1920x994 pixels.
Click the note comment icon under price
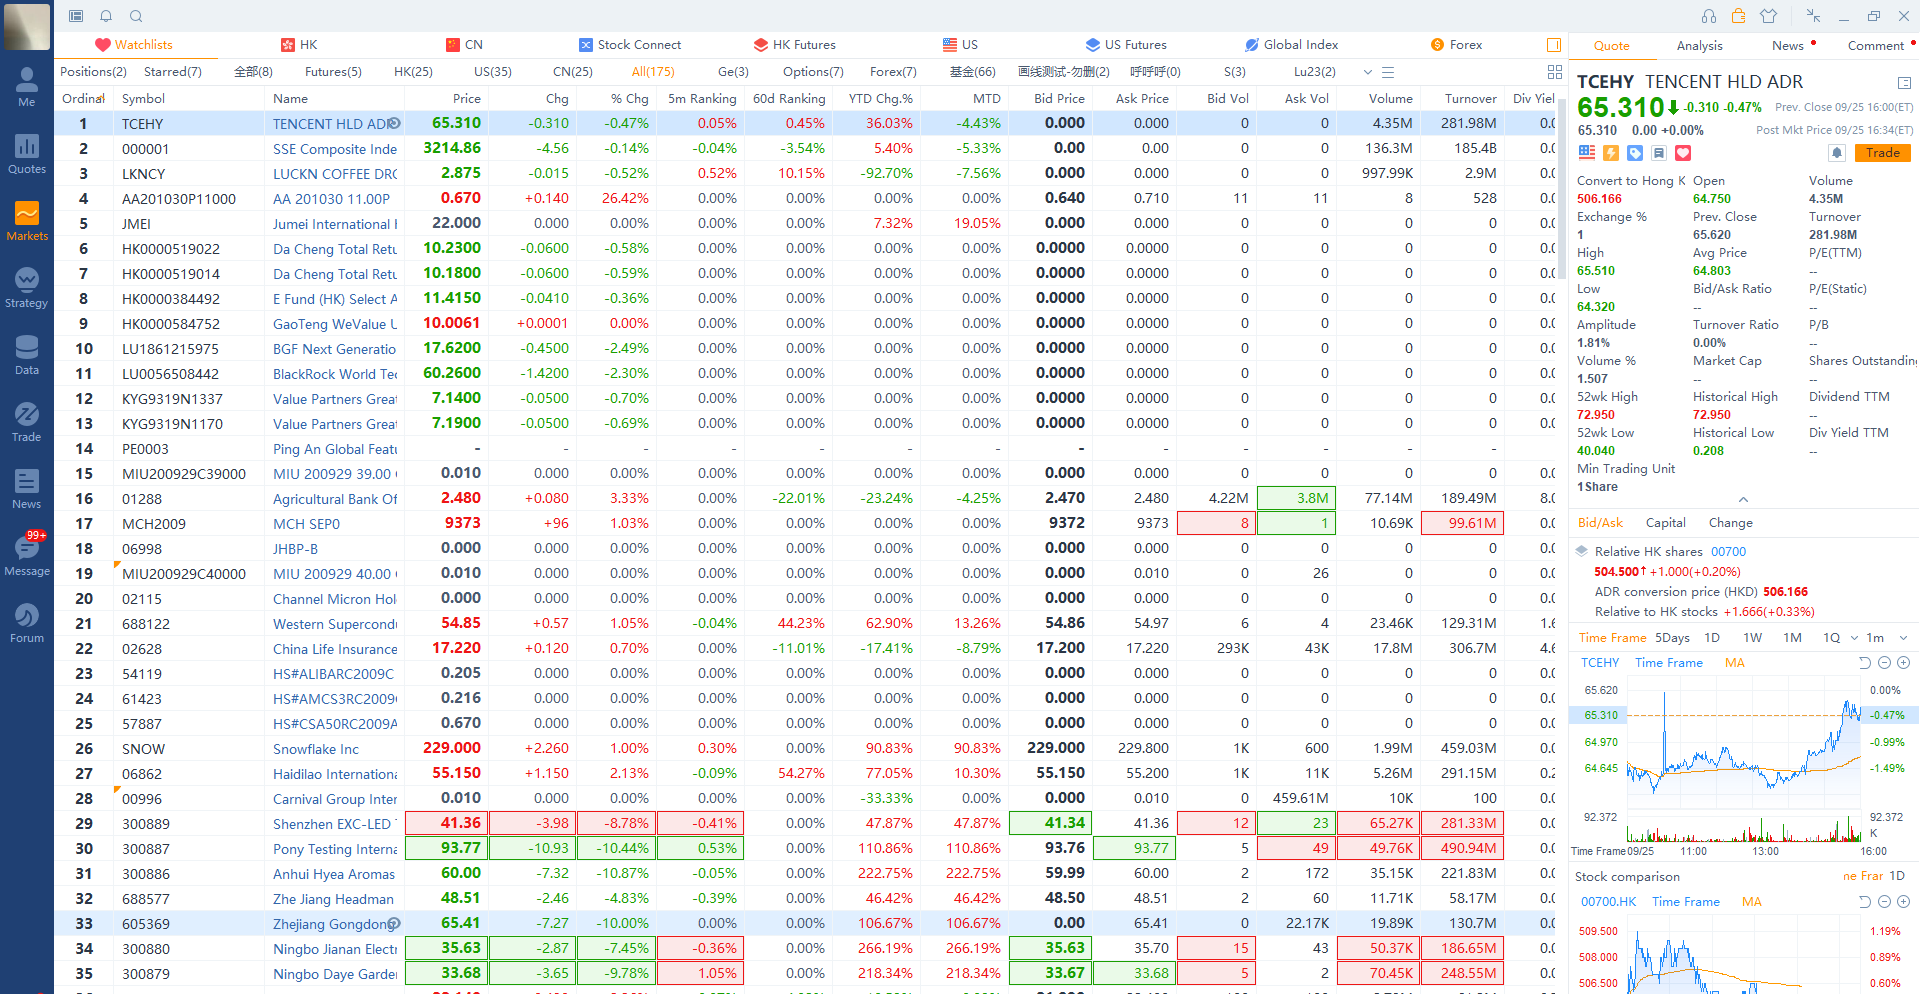point(1659,153)
